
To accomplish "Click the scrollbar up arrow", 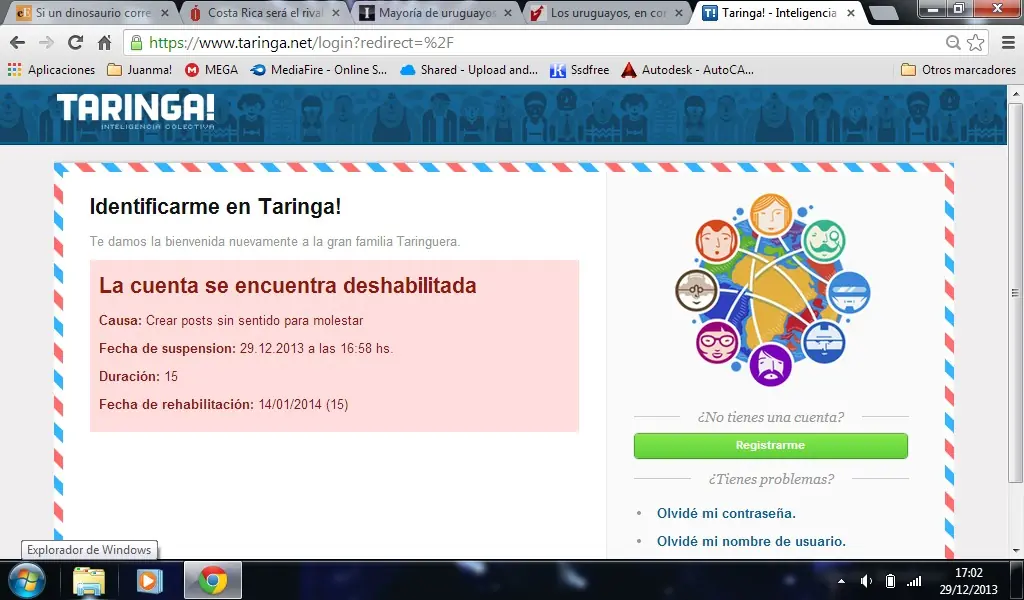I will (1015, 94).
